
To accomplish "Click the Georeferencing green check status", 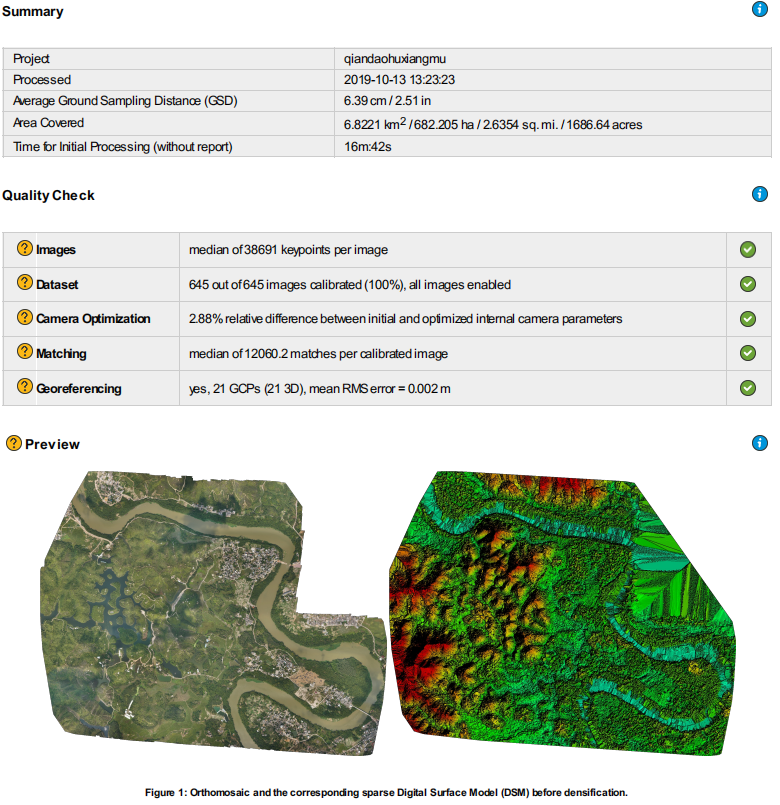I will (x=747, y=388).
